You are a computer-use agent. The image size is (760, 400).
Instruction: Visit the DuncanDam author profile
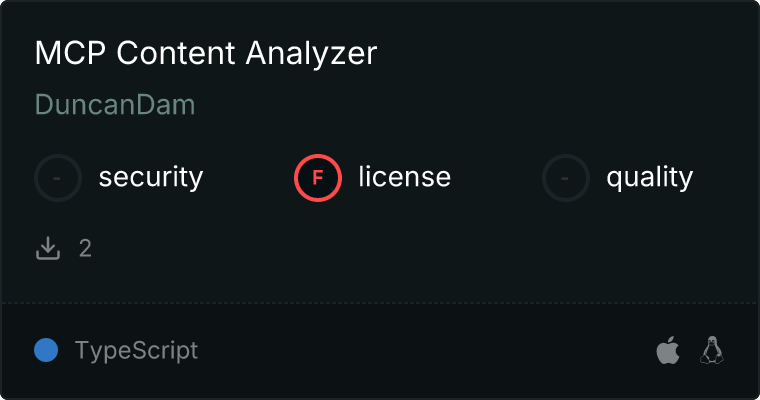point(115,105)
